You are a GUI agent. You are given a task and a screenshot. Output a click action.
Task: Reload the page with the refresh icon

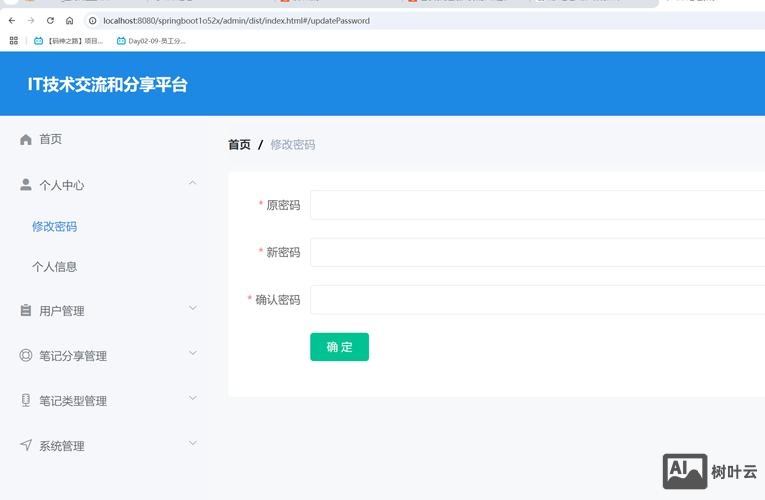[50, 20]
